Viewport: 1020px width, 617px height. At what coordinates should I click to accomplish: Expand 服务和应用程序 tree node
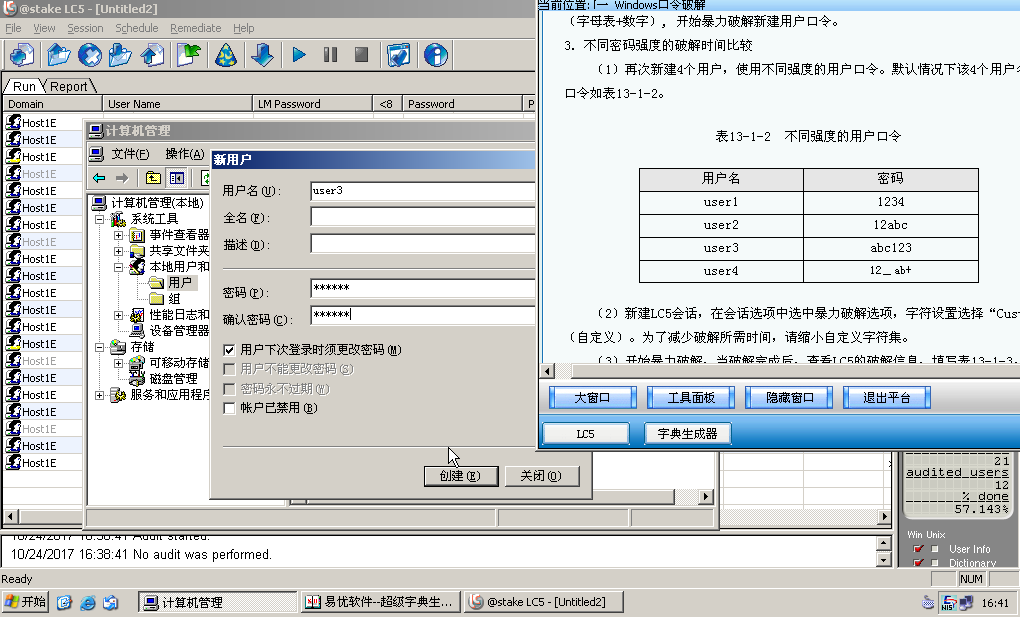pos(100,395)
